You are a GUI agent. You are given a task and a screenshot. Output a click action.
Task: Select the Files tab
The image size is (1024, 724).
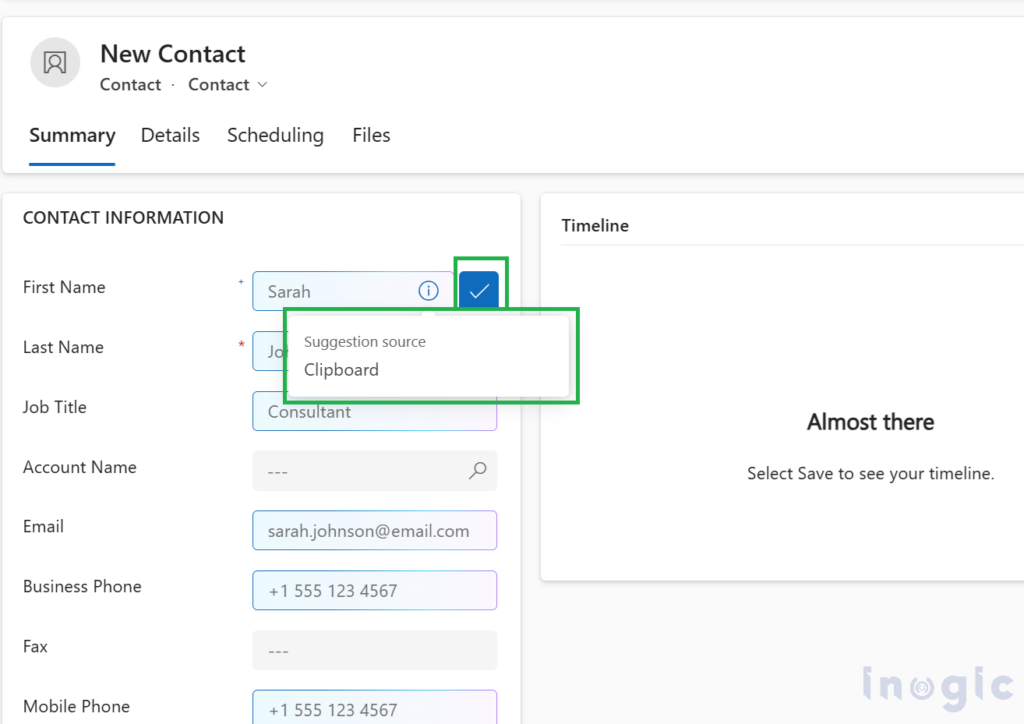tap(371, 135)
